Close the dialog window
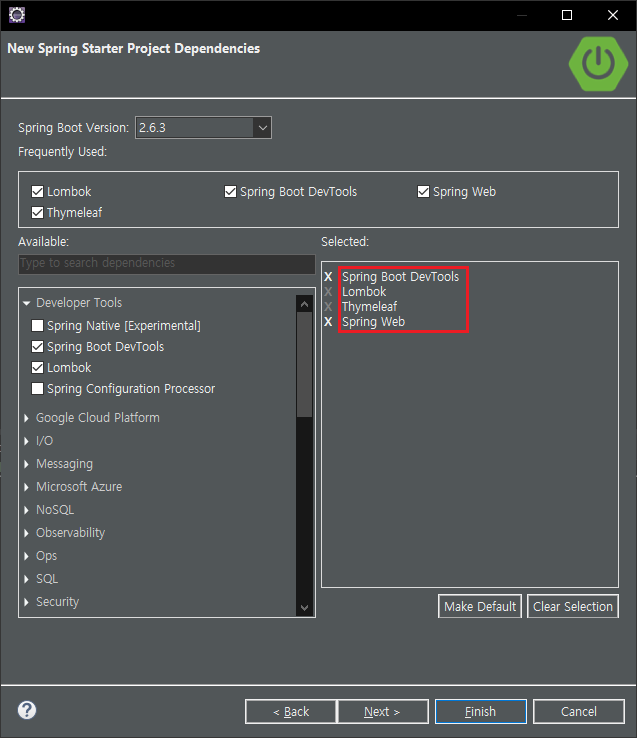Screen dimensions: 637x738 613,15
